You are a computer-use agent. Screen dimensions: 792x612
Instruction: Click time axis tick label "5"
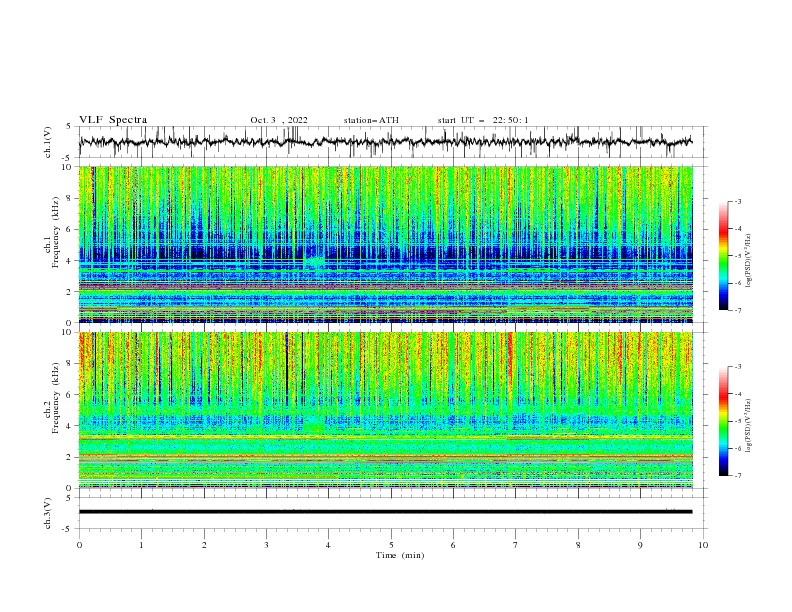point(391,545)
